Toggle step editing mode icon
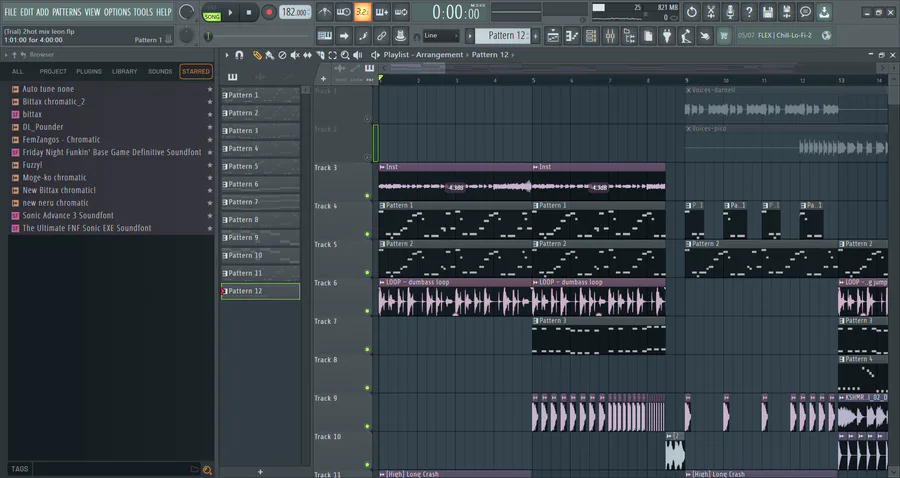Viewport: 900px width, 478px height. 362,36
